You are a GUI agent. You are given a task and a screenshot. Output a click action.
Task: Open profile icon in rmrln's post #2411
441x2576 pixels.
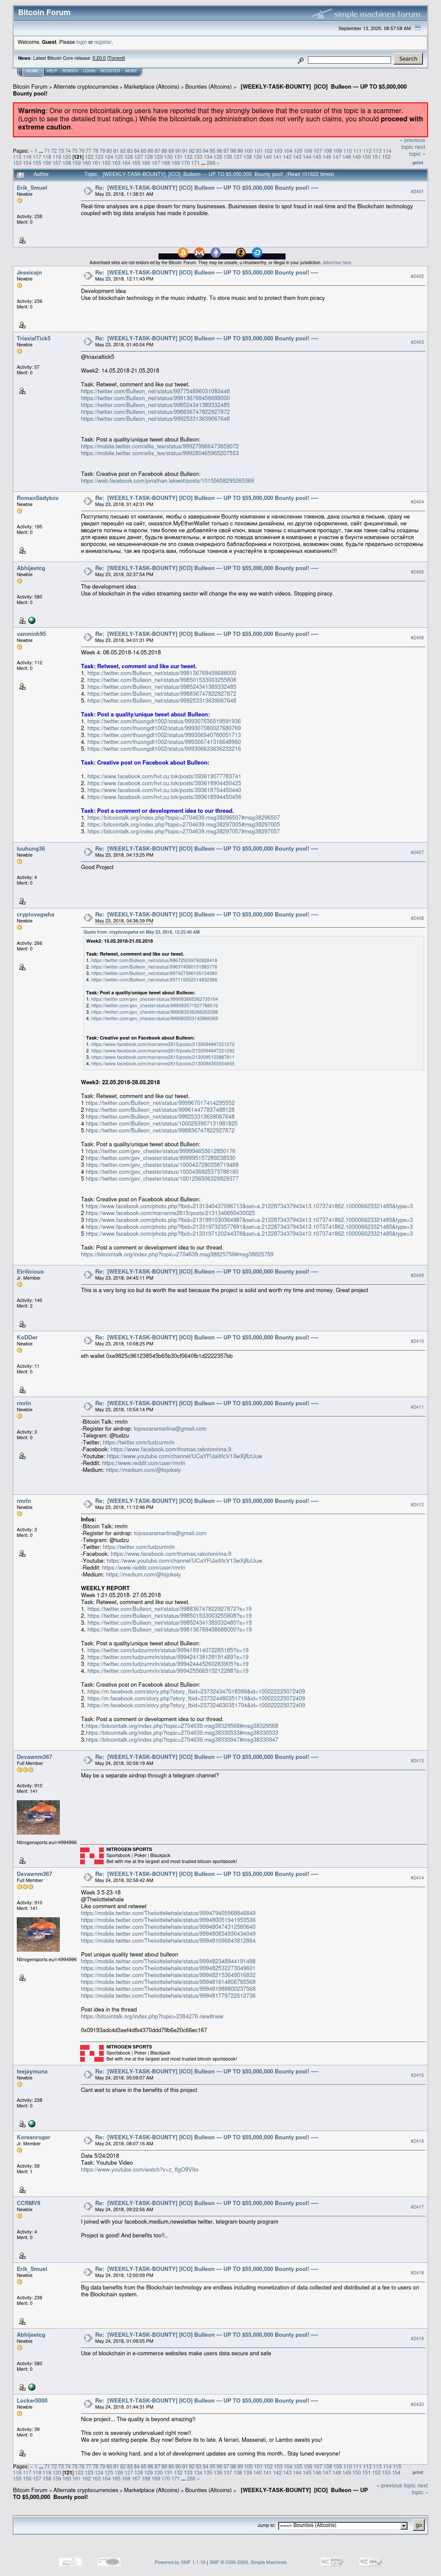pos(22,1455)
